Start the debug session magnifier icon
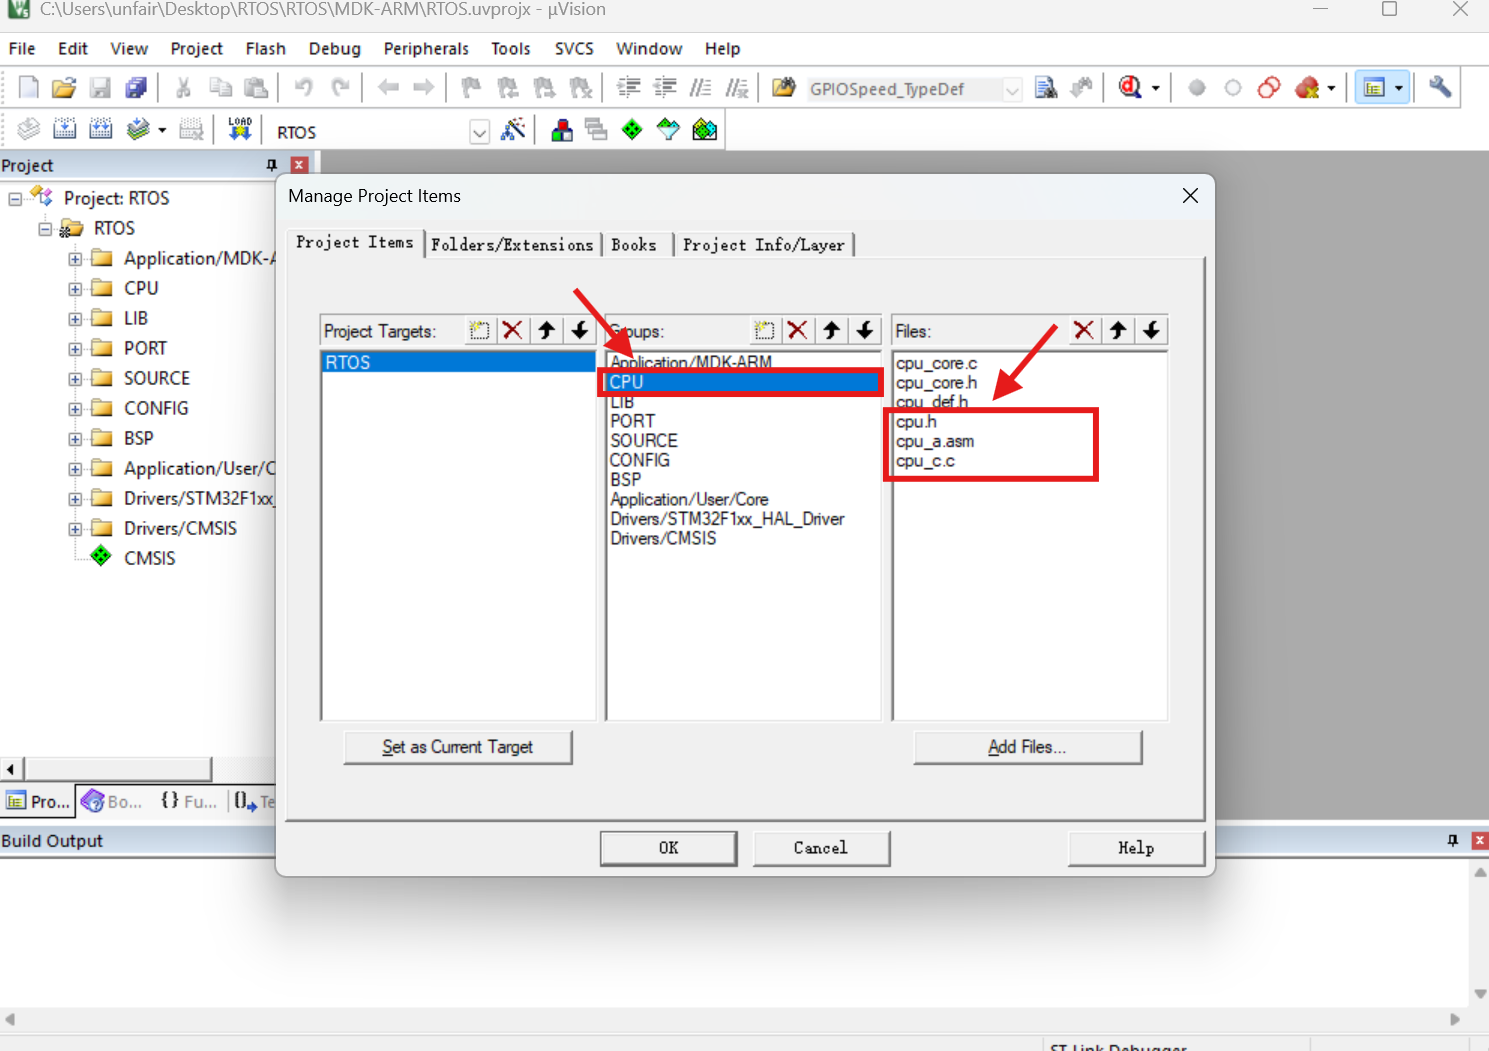1489x1051 pixels. point(1130,88)
